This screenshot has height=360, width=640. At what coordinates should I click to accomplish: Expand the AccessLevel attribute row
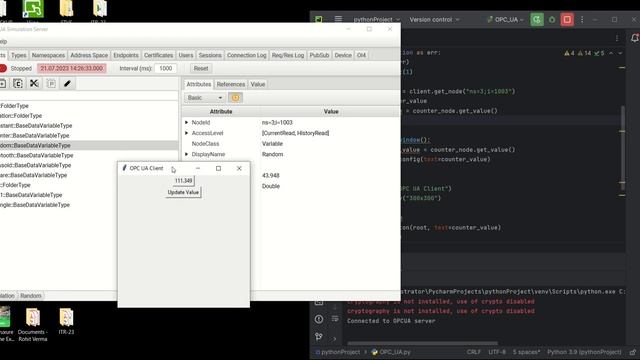click(187, 133)
